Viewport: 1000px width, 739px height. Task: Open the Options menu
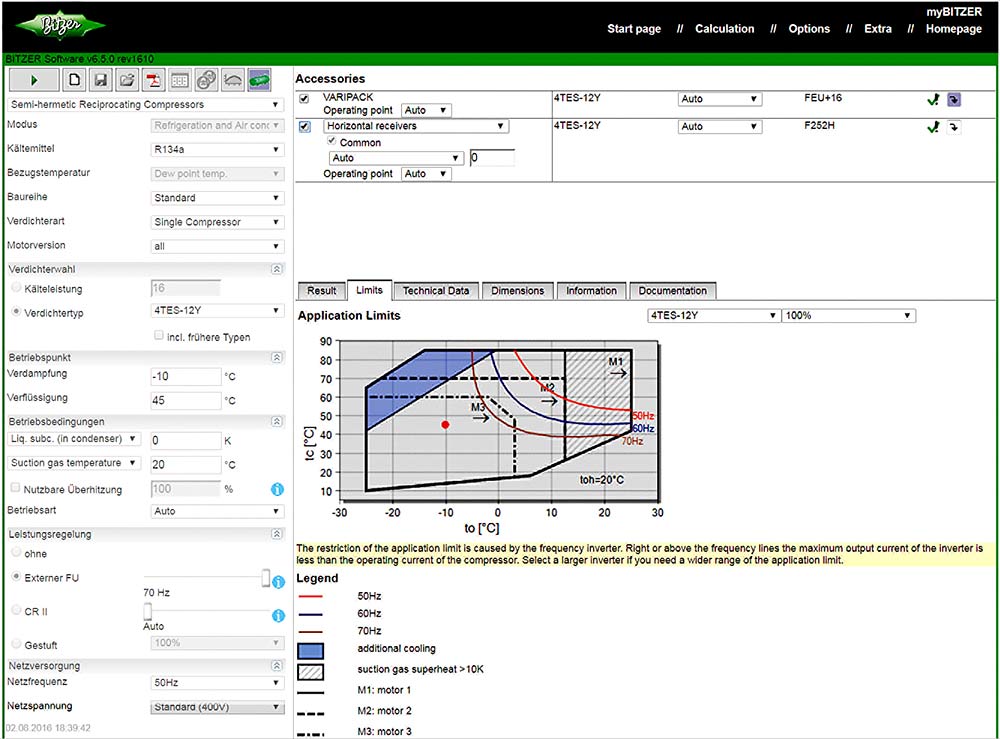(809, 29)
